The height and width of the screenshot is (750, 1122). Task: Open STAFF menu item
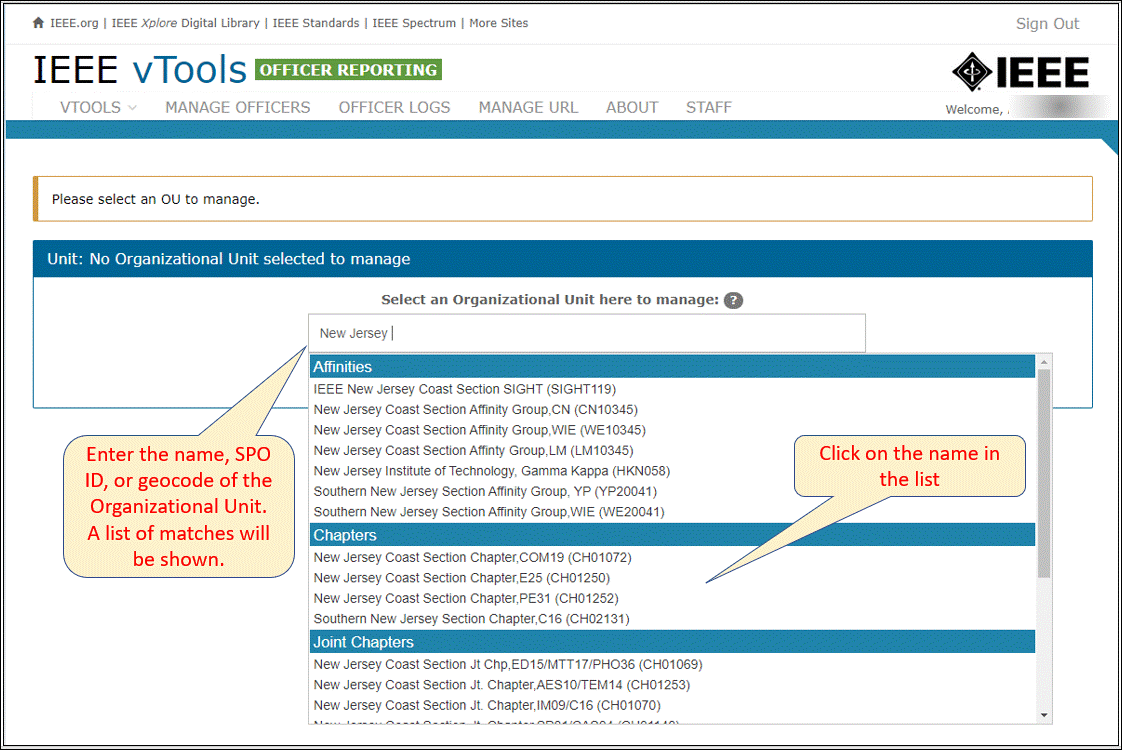tap(708, 107)
